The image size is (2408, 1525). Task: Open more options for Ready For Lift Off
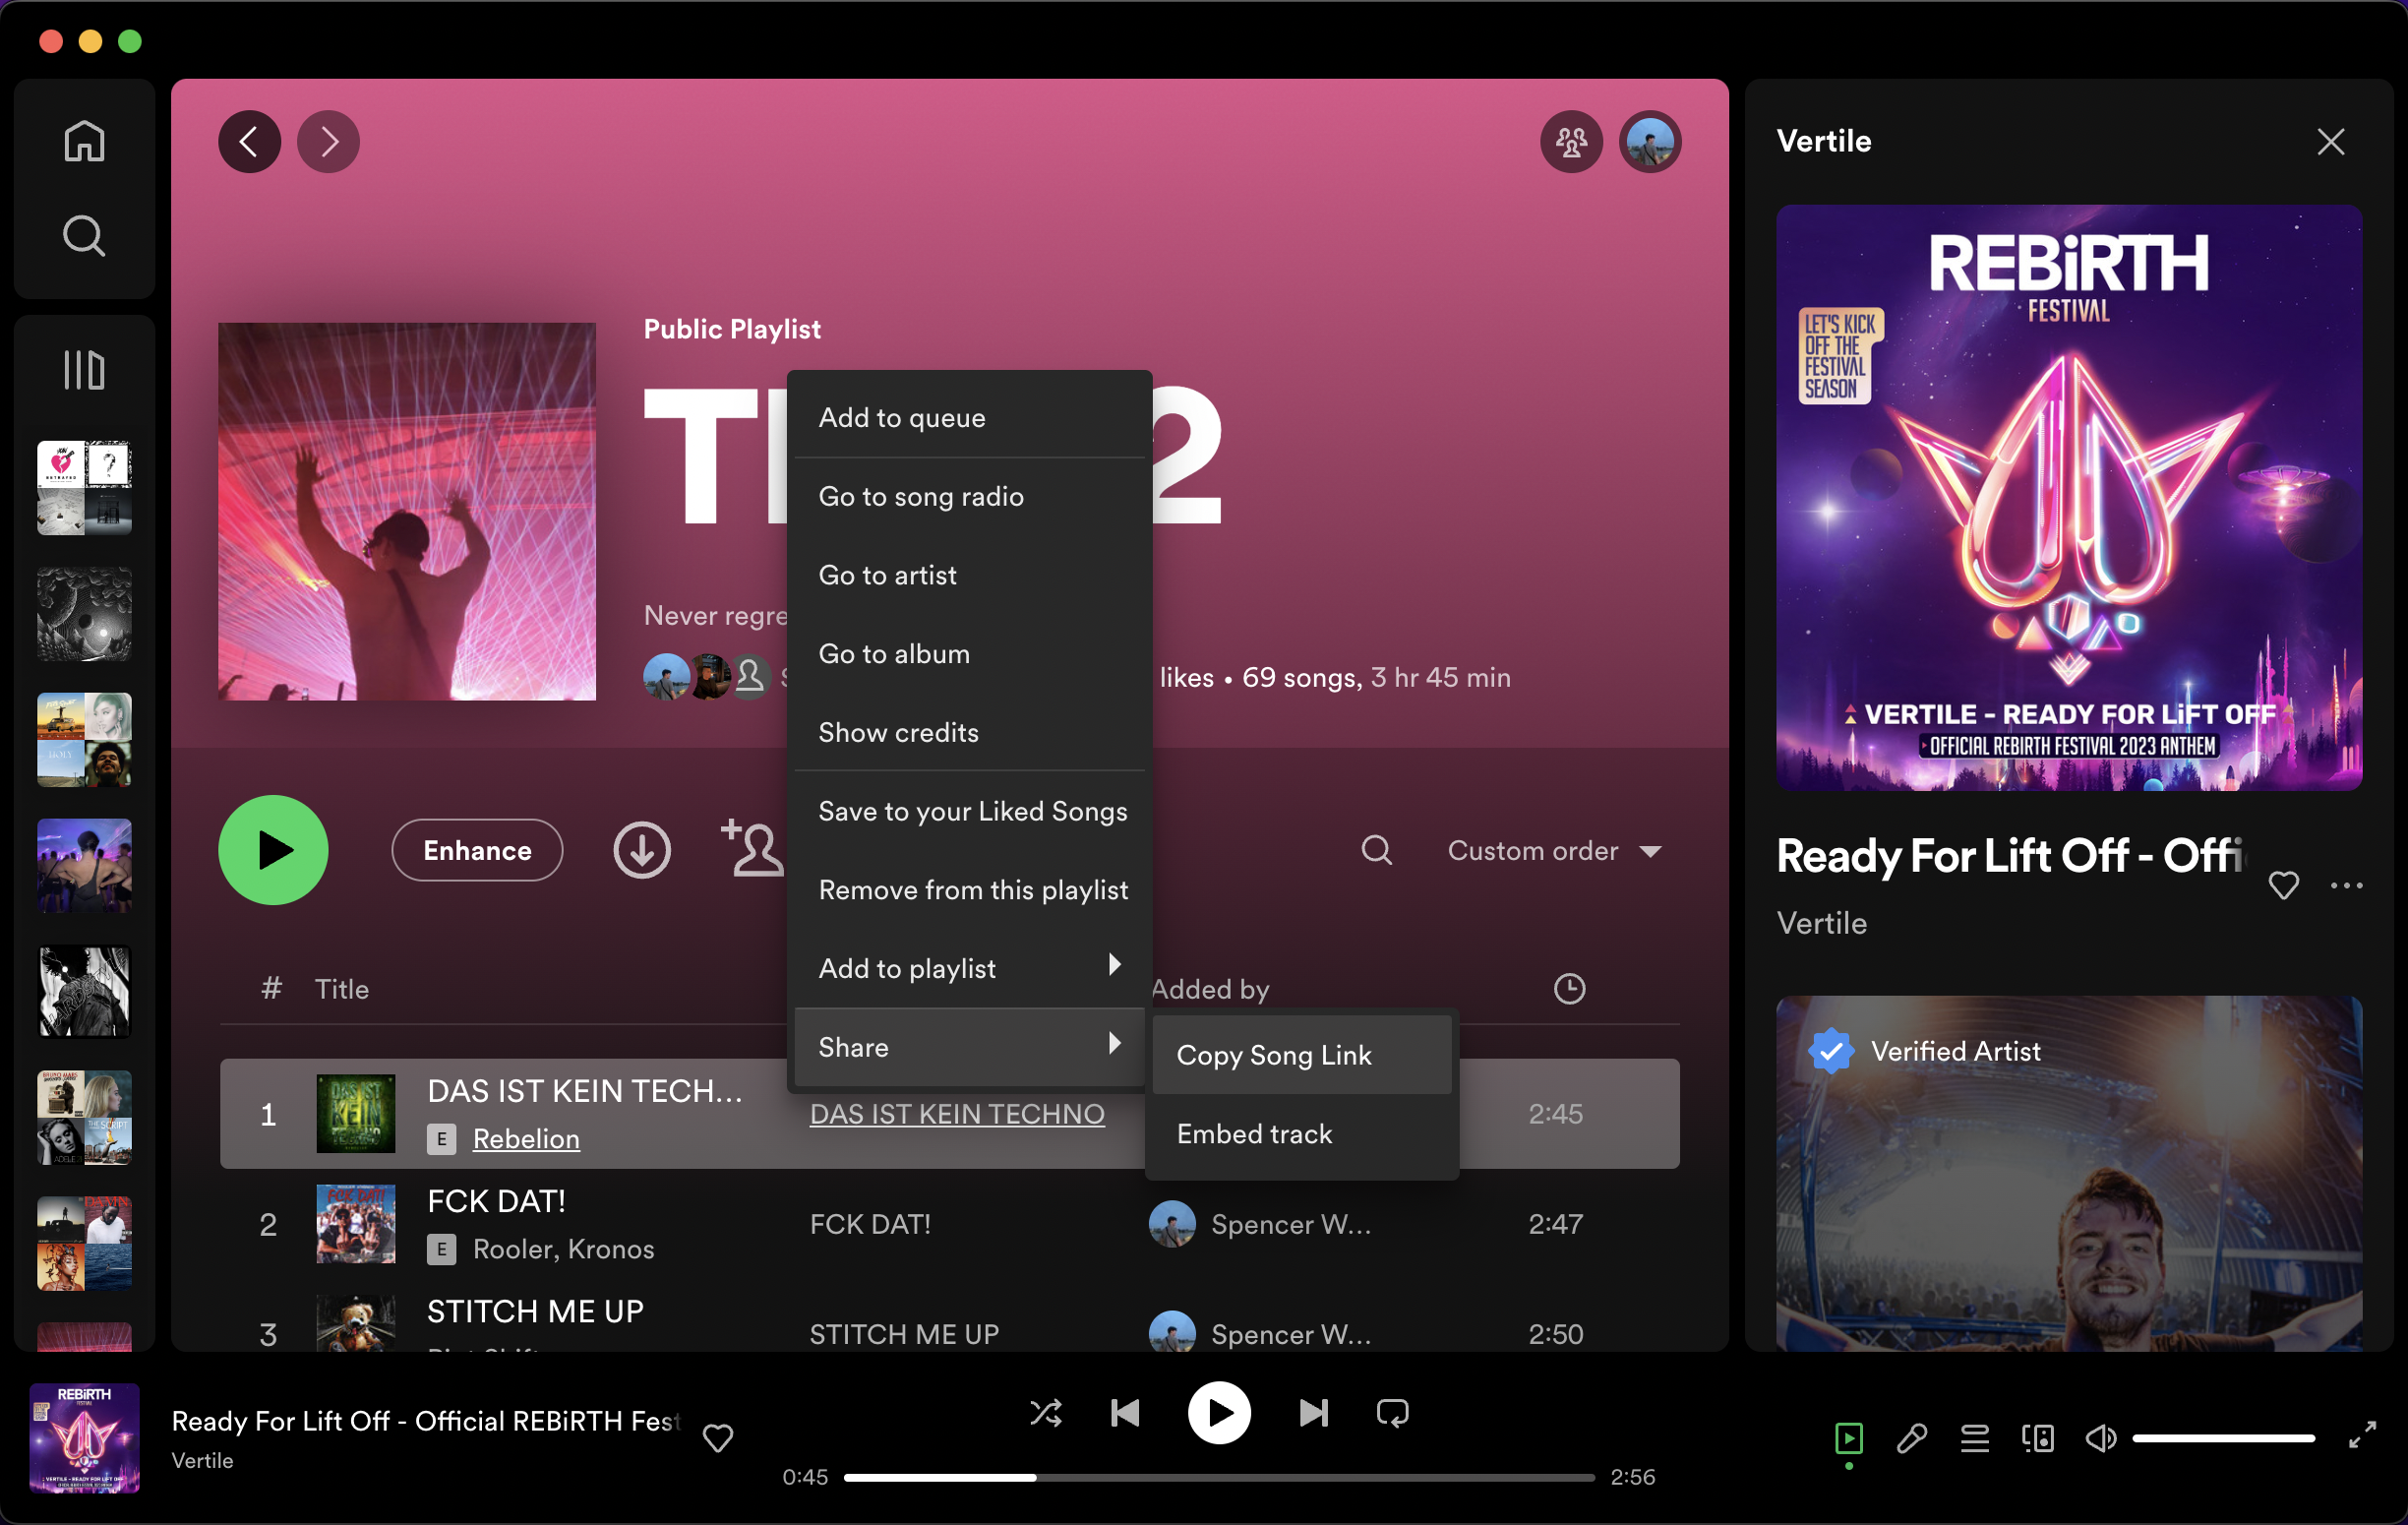[2346, 886]
